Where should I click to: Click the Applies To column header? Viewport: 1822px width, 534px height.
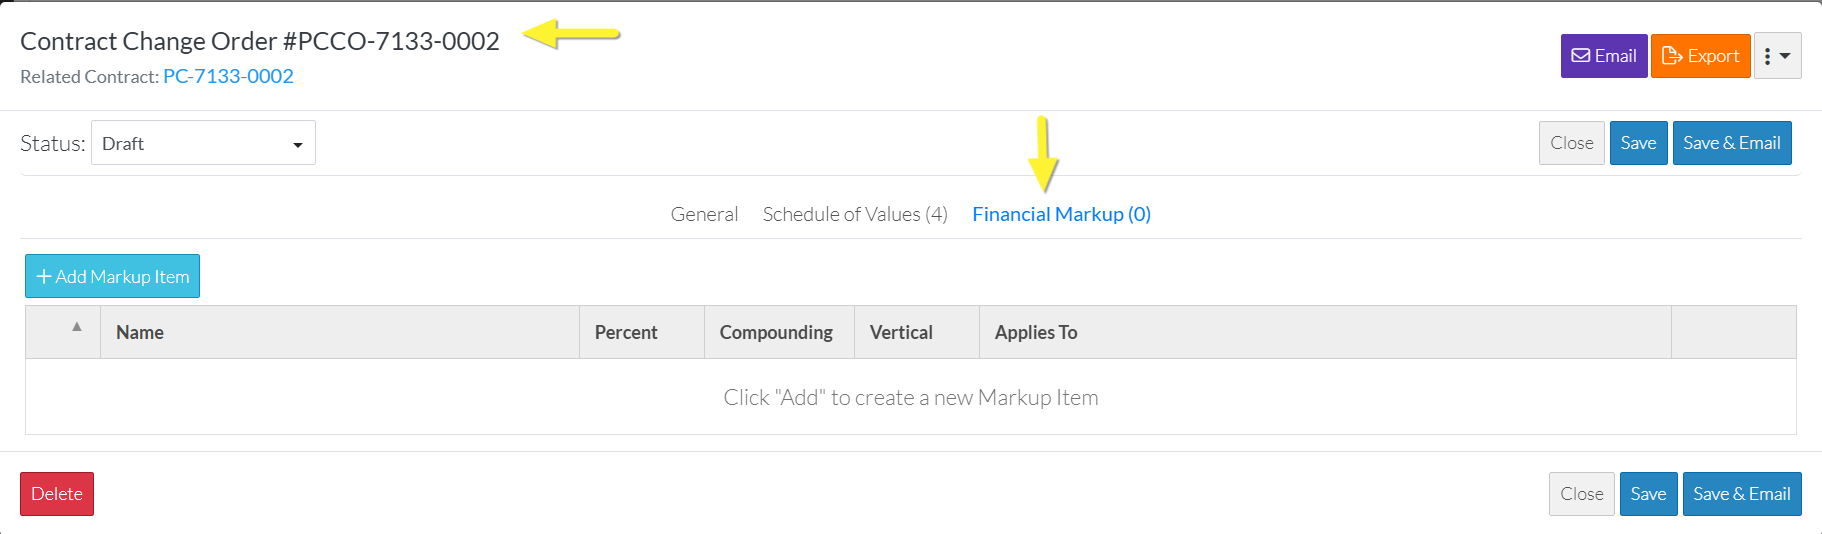[1036, 332]
